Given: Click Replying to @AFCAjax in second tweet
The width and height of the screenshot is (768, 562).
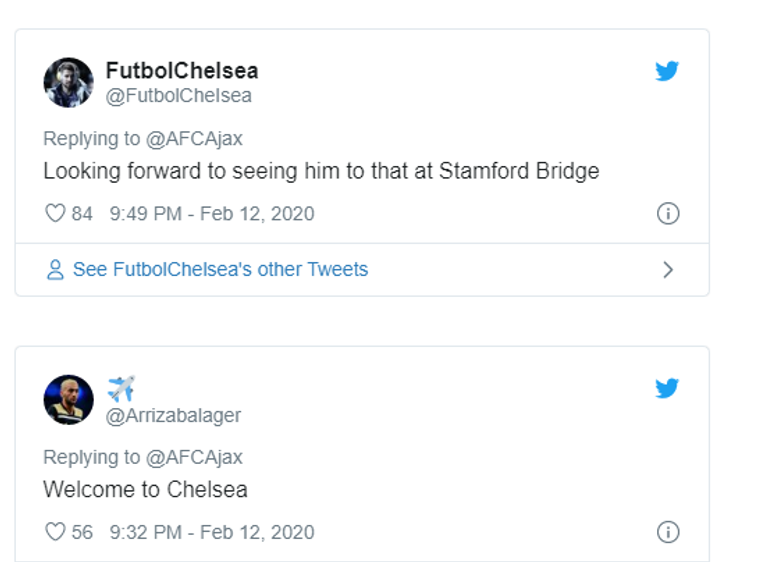Looking at the screenshot, I should coord(143,457).
